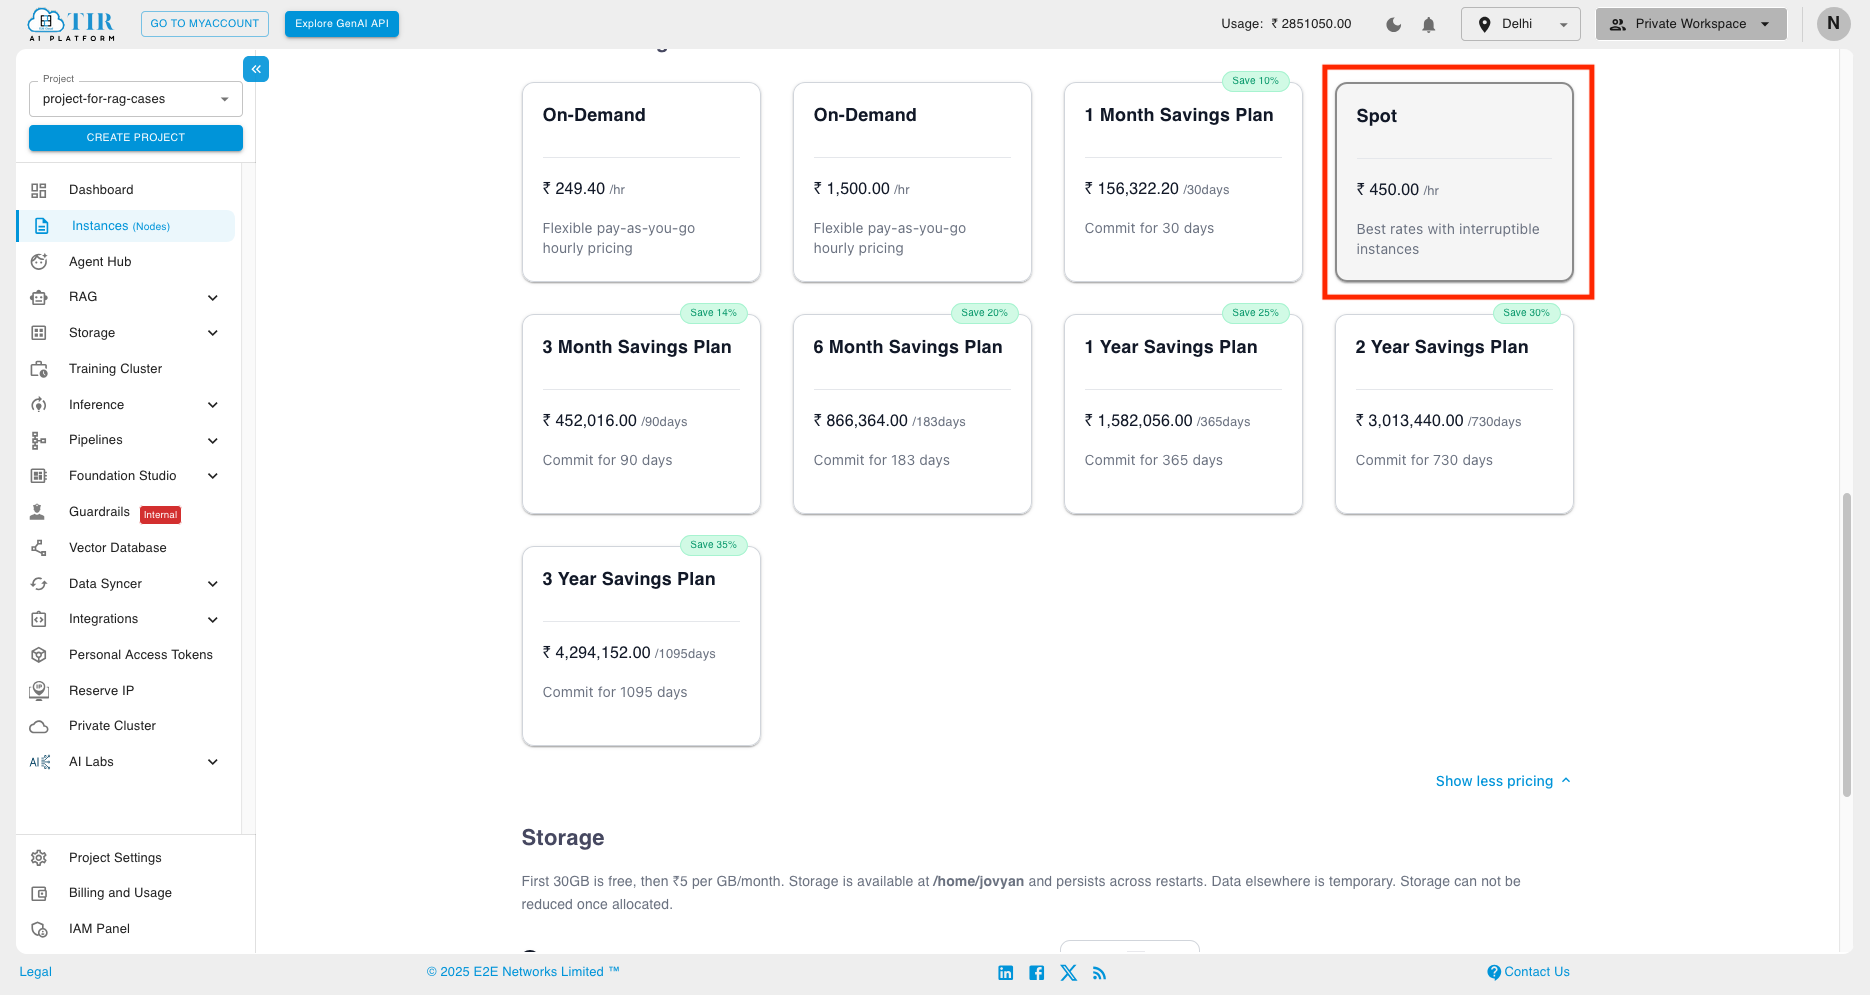Click the LinkedIn icon in footer
This screenshot has height=995, width=1870.
pyautogui.click(x=1005, y=973)
